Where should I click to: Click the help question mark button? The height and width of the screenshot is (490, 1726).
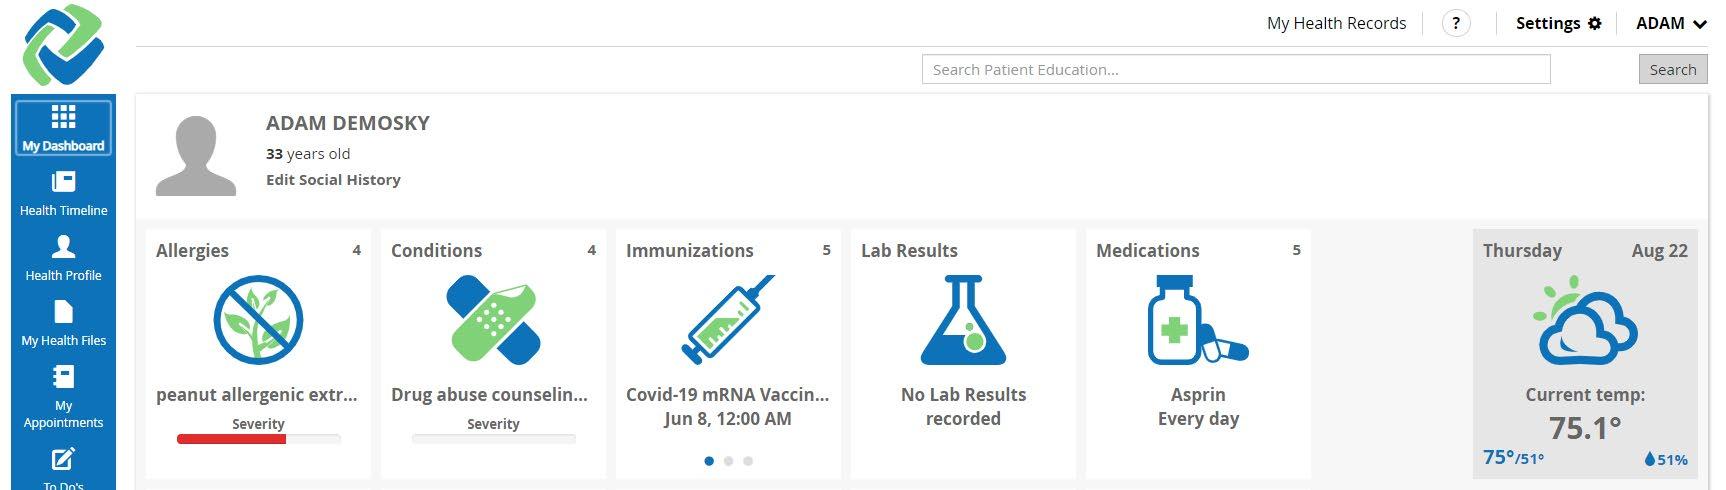point(1456,23)
